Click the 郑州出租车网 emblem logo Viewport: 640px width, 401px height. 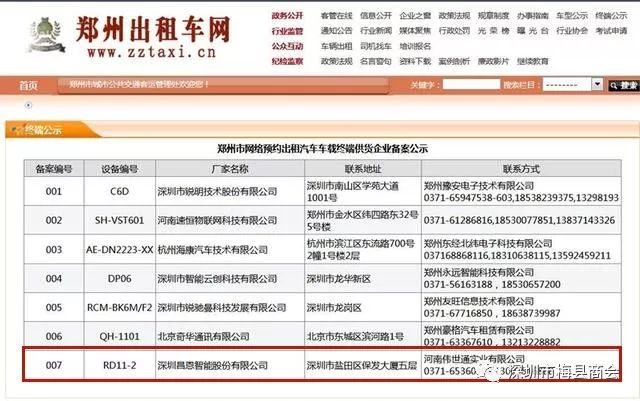click(46, 35)
